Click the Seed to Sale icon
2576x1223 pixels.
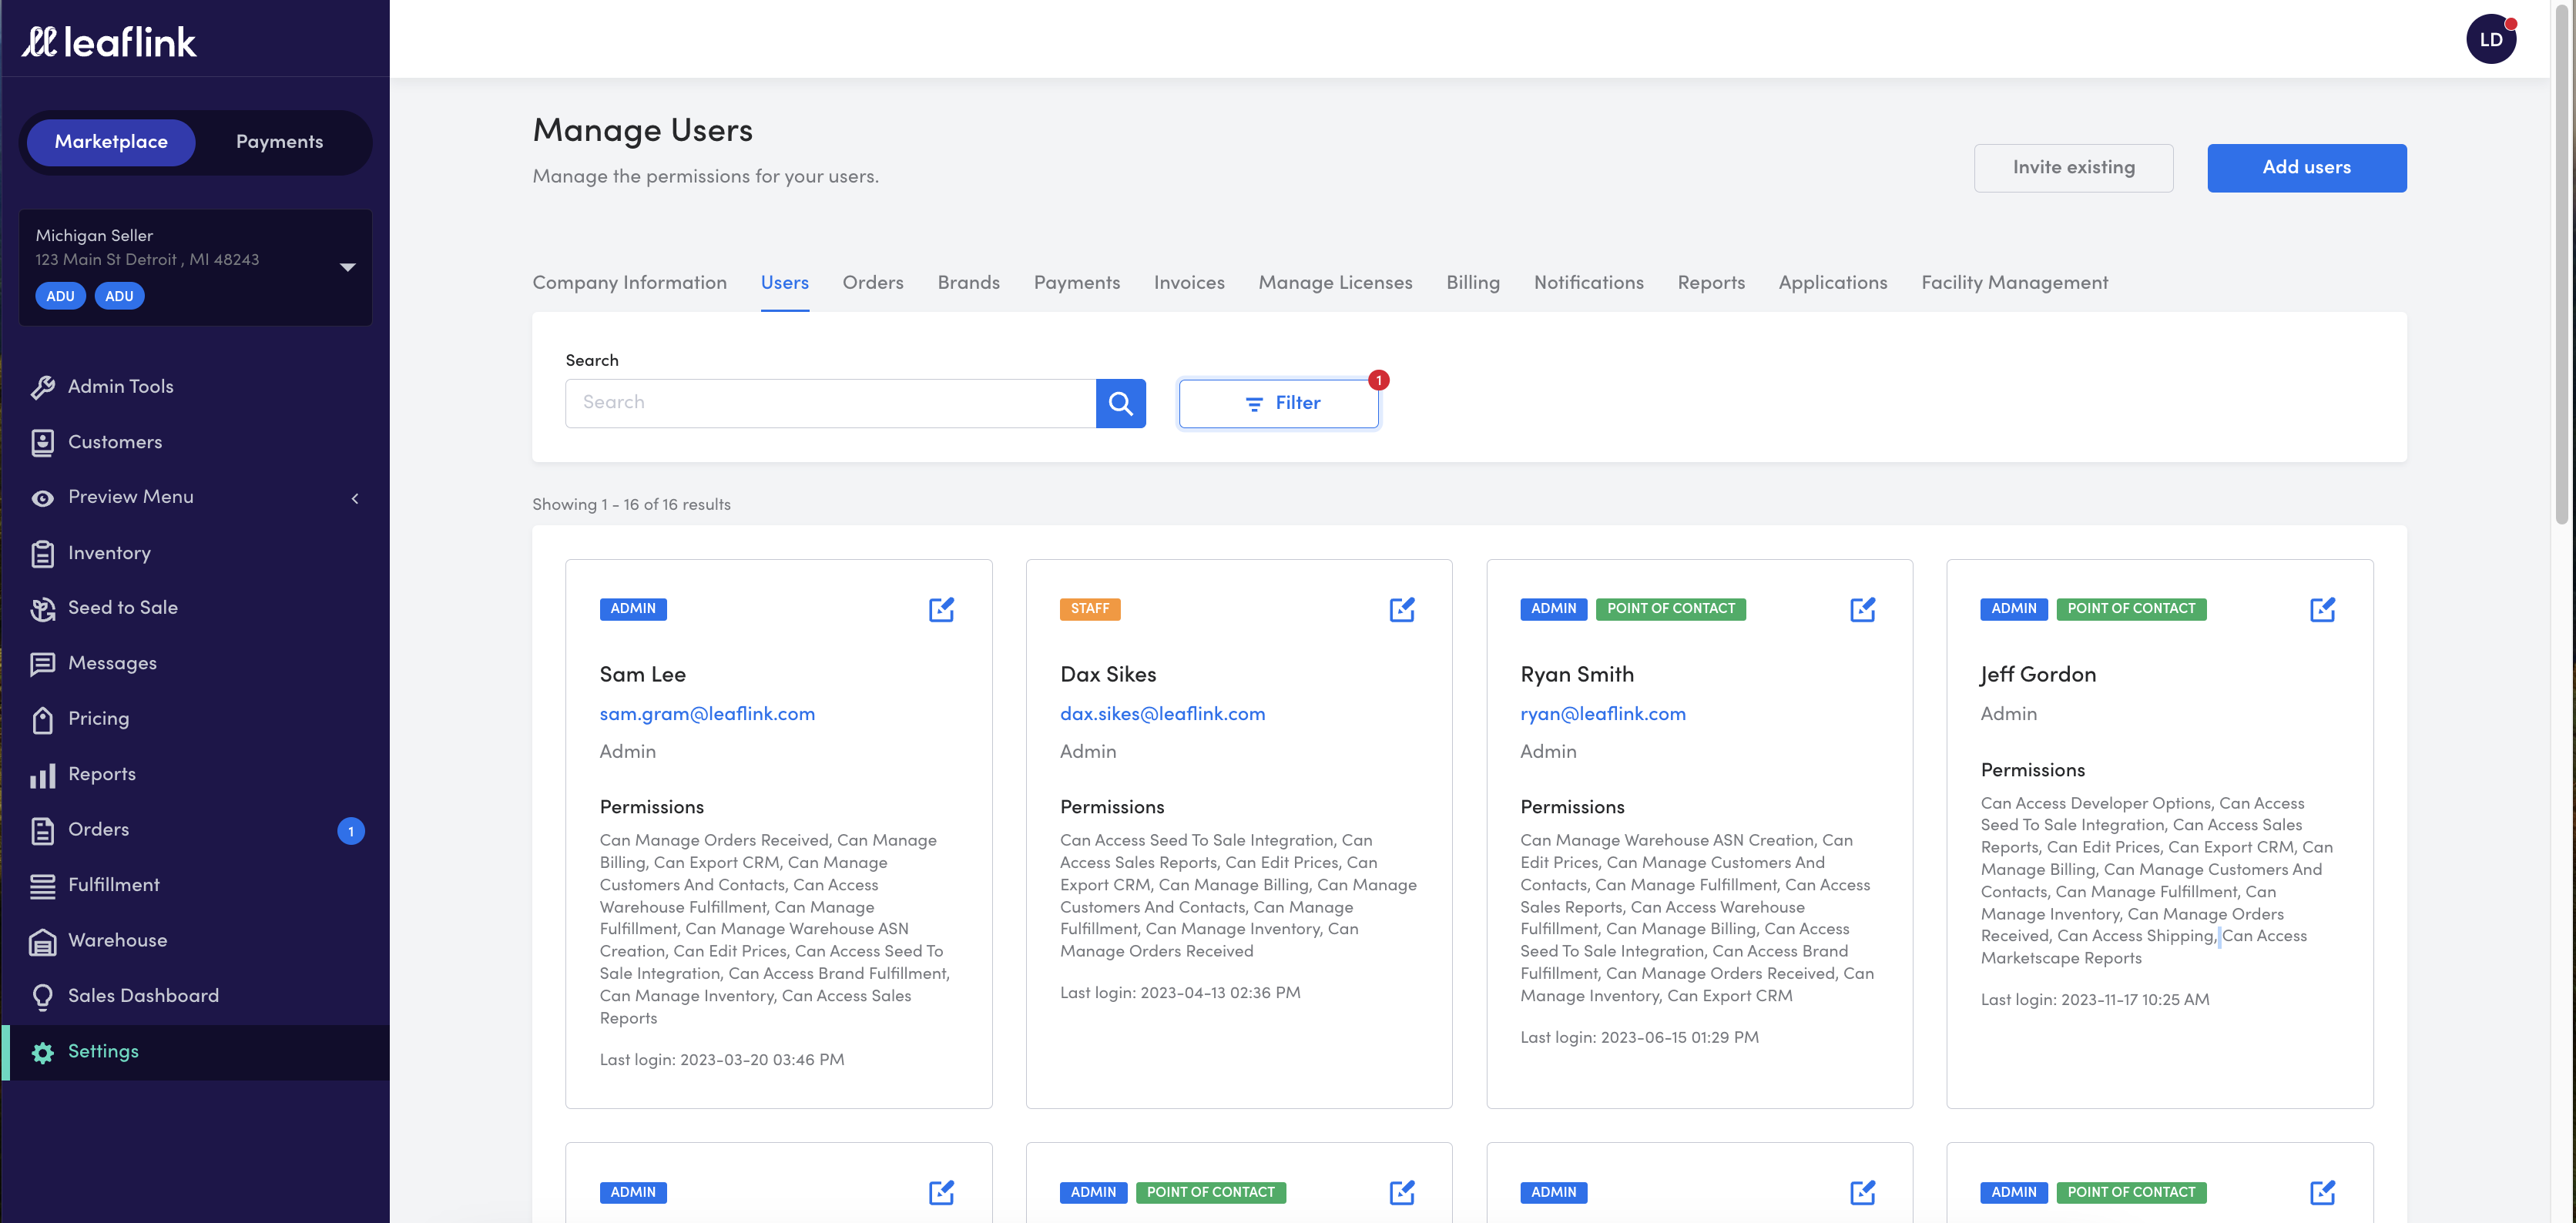43,608
